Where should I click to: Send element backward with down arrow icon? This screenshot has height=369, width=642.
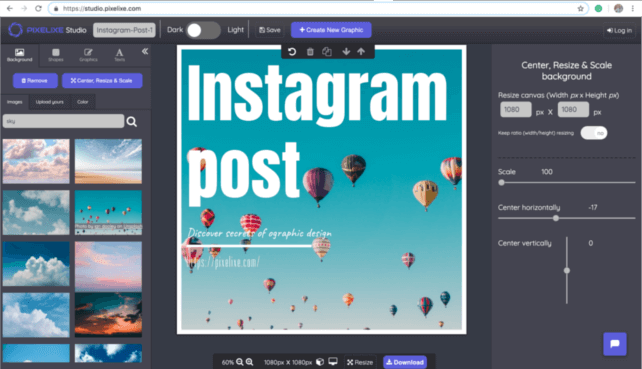[346, 52]
